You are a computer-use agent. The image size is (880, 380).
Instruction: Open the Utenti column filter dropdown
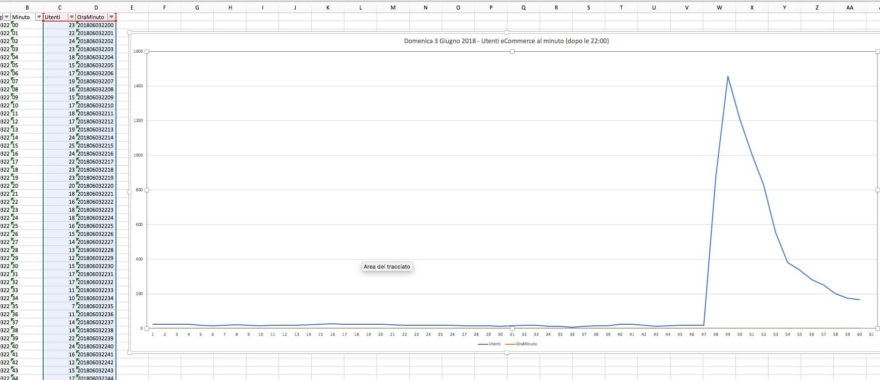[71, 17]
